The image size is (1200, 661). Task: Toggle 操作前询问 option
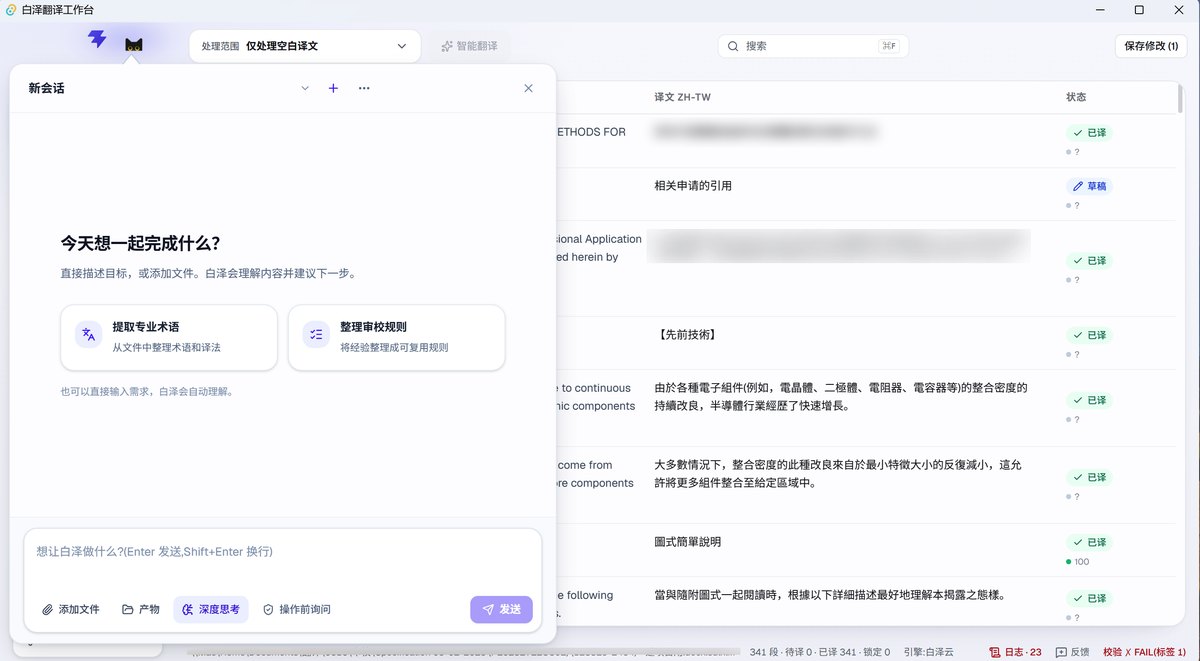point(296,609)
